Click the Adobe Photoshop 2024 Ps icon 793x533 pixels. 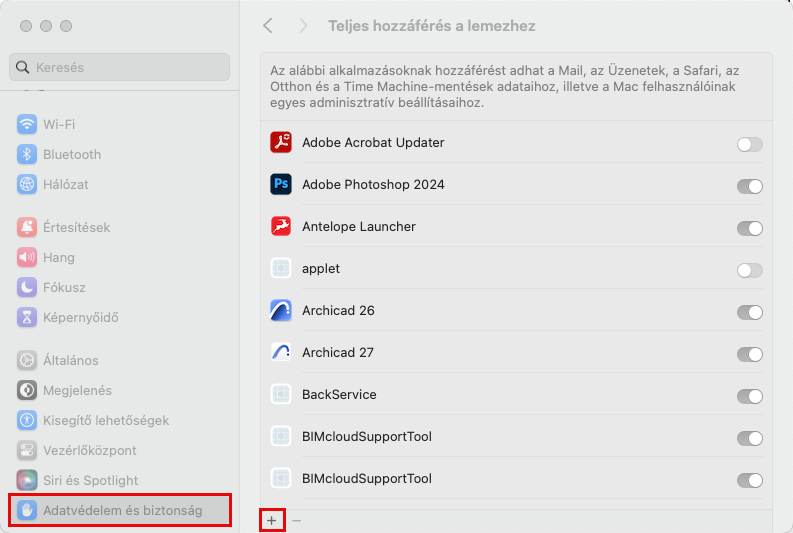281,185
